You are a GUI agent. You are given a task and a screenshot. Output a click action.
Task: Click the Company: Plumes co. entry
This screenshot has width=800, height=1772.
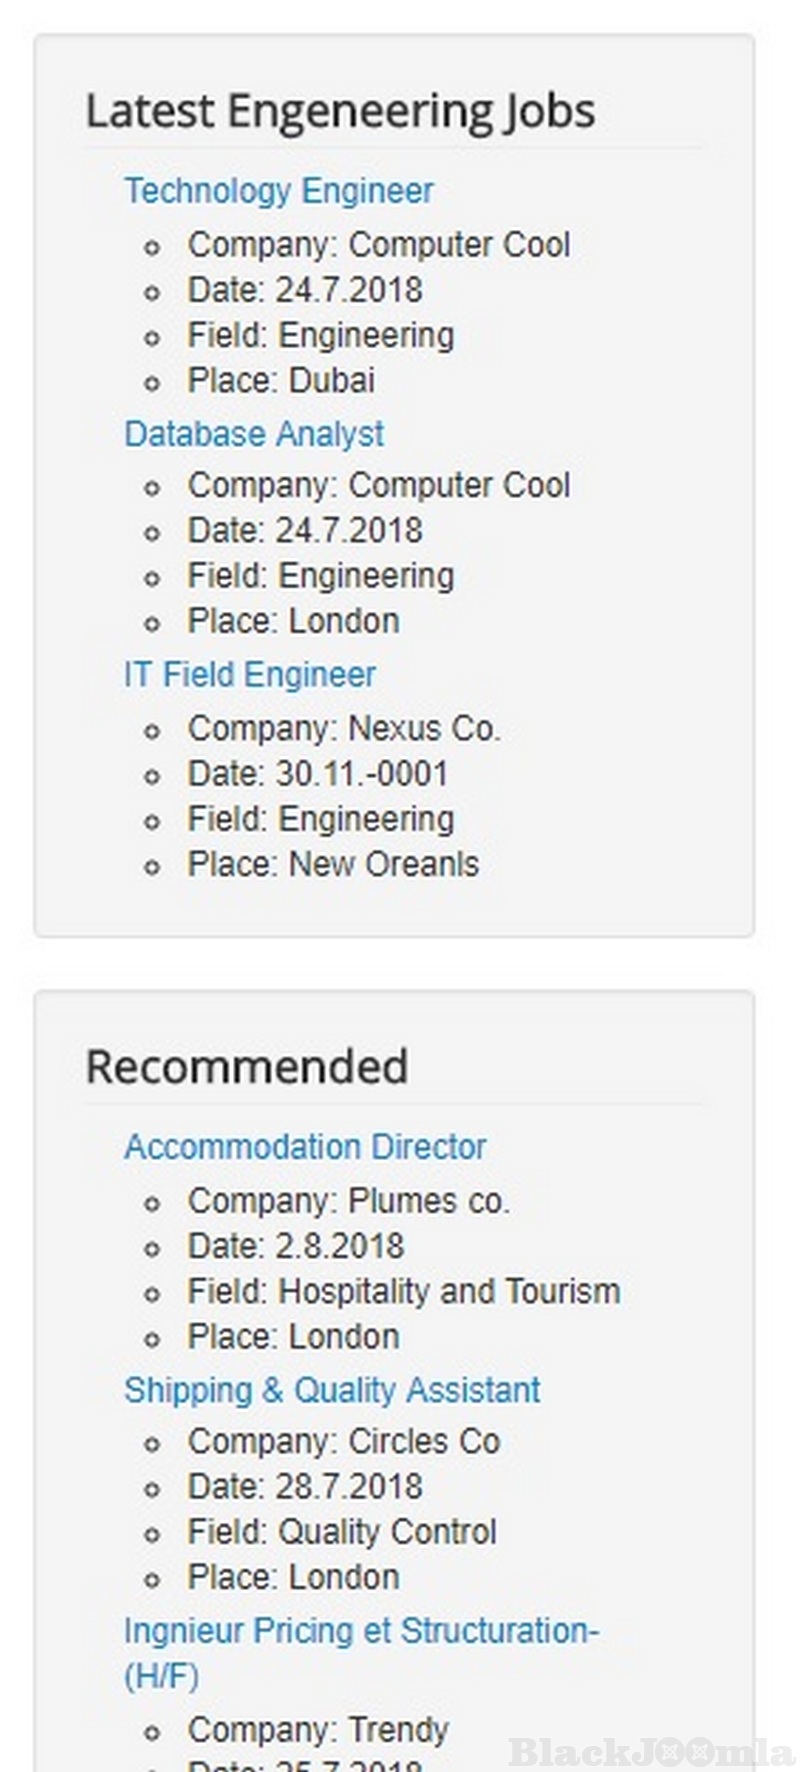tap(348, 1200)
